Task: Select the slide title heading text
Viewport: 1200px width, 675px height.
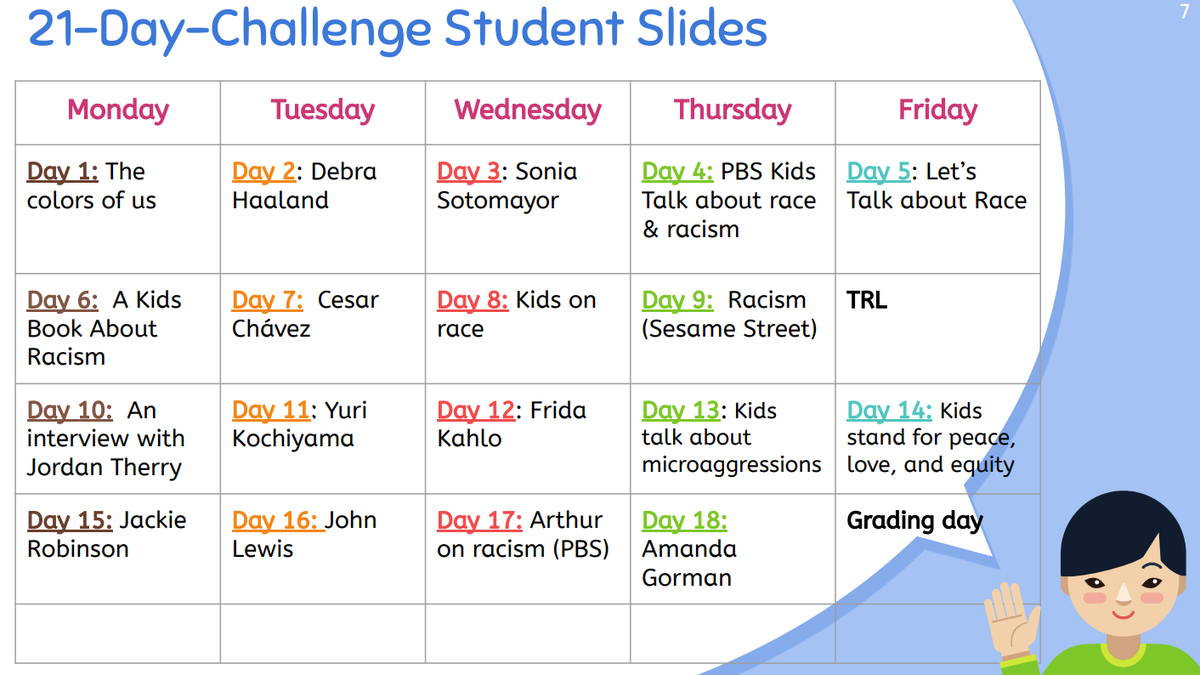Action: [x=397, y=30]
